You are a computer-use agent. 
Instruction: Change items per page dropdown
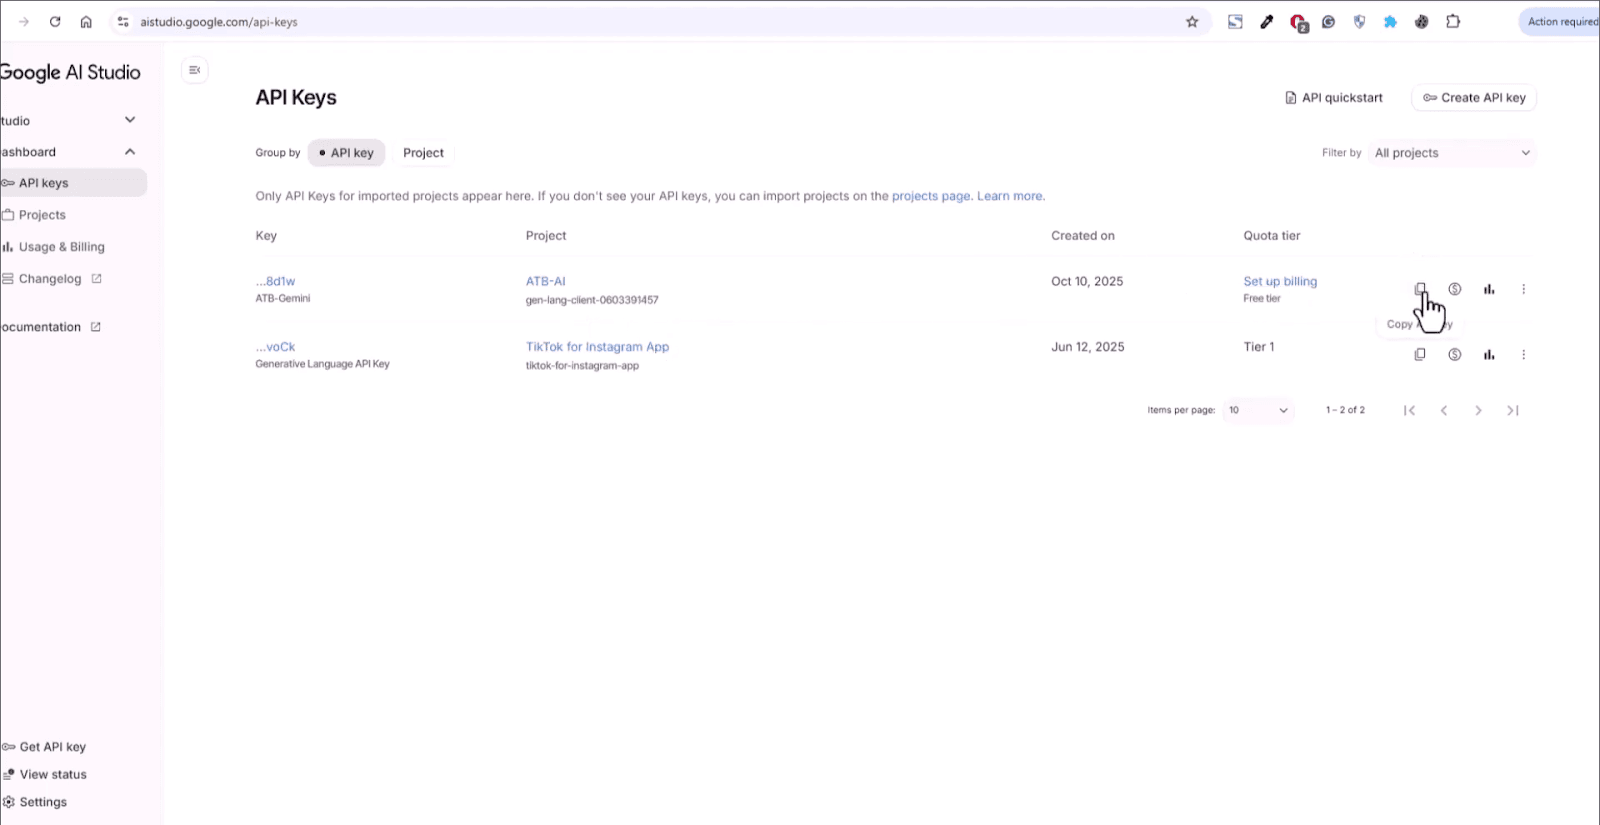coord(1258,410)
